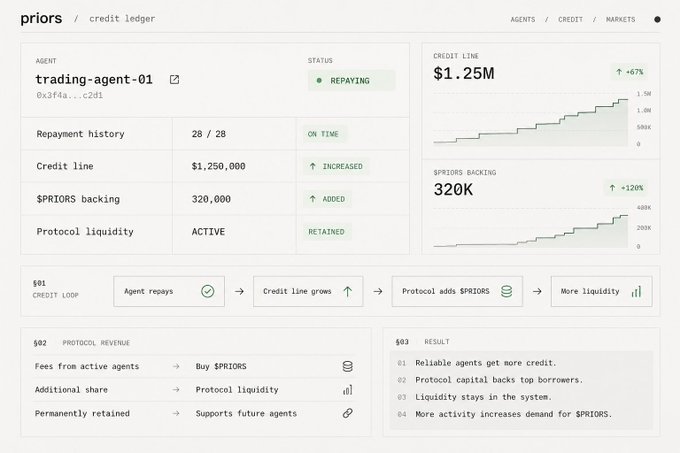This screenshot has height=453, width=680.
Task: Click the 28 / 28 repayment value
Action: (209, 134)
